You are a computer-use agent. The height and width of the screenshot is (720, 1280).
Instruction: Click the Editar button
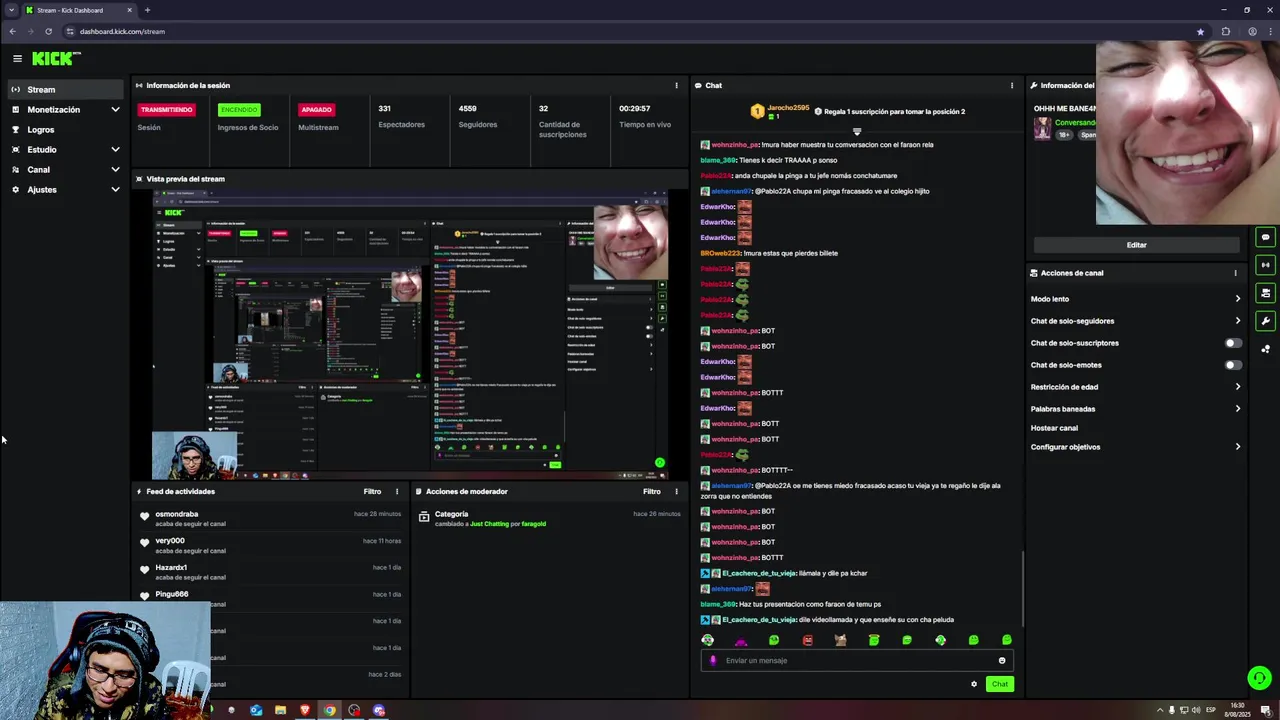pos(1137,245)
